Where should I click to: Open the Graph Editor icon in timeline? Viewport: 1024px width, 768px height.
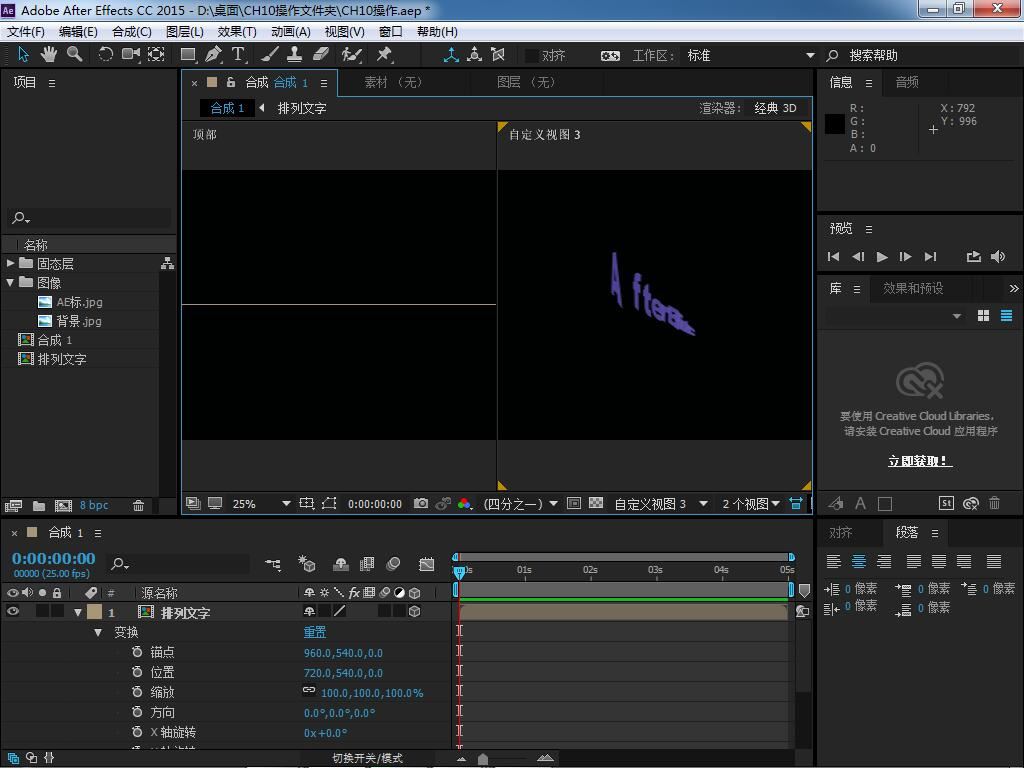426,564
